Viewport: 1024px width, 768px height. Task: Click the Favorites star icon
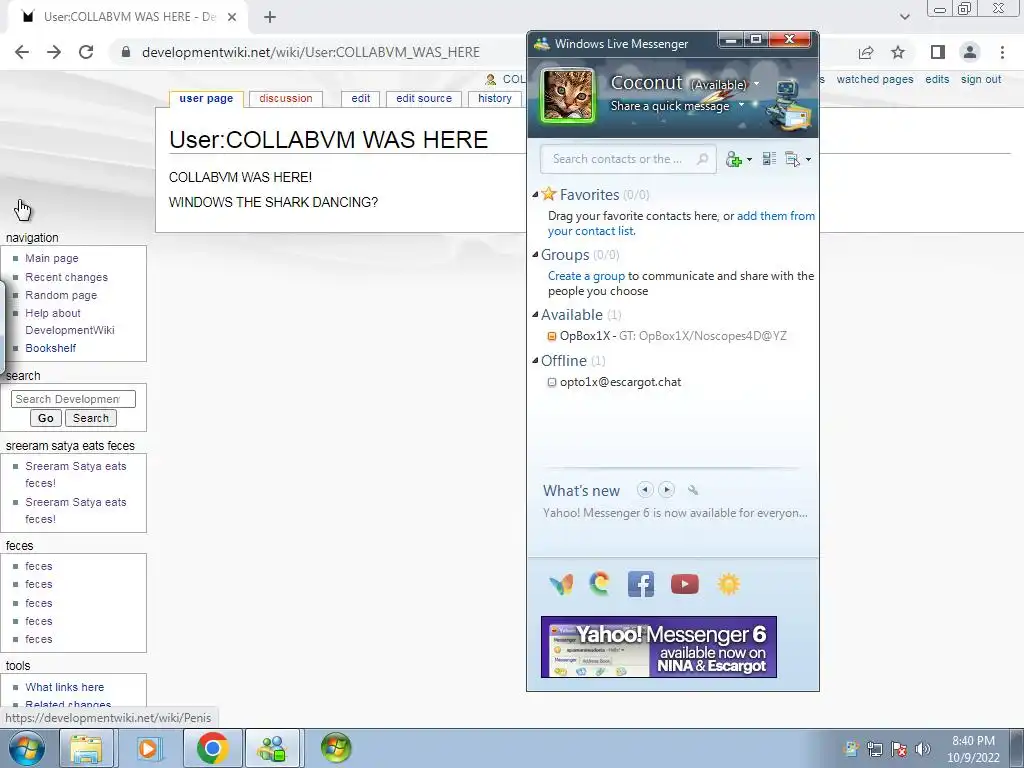(549, 193)
